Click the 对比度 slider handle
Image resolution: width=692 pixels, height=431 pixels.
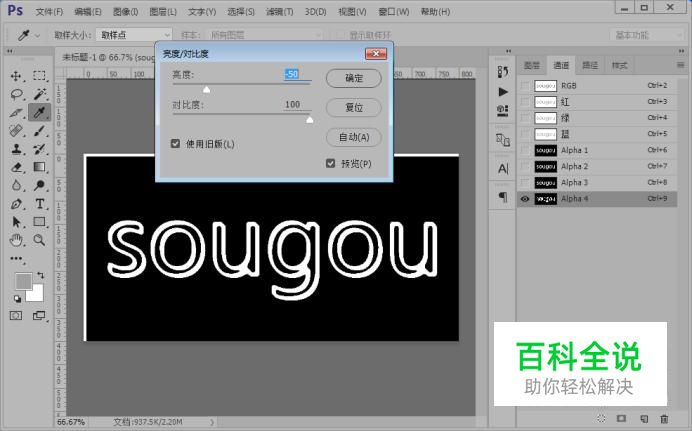click(309, 120)
